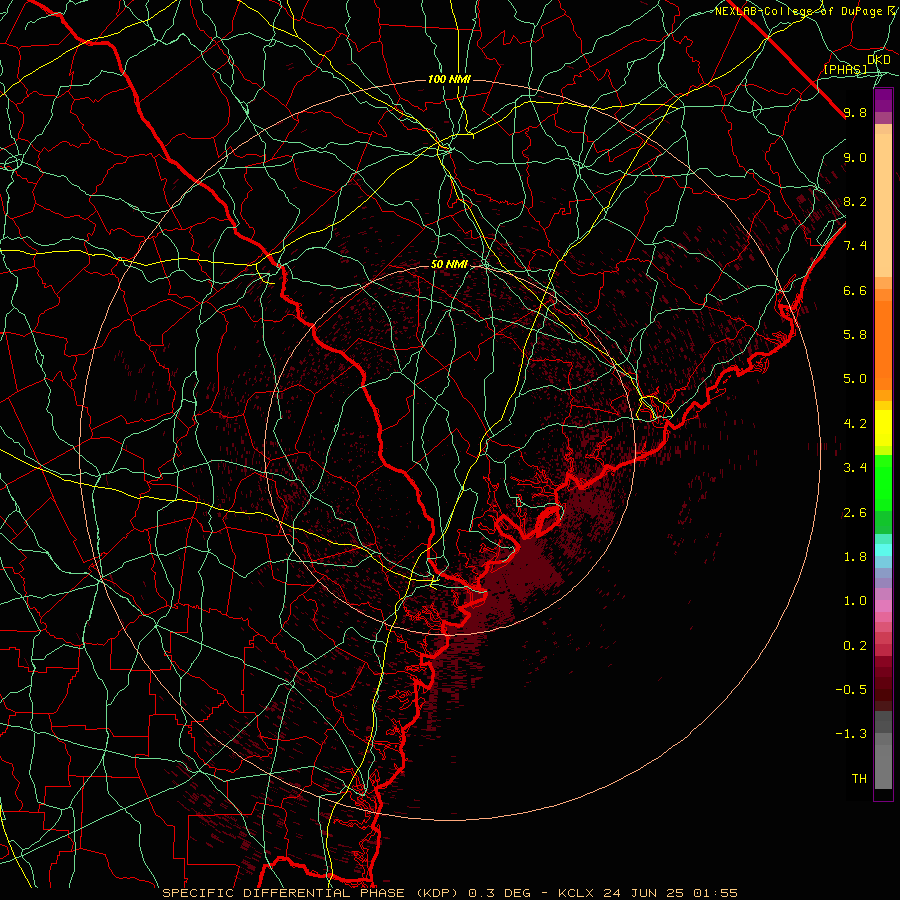This screenshot has height=900, width=900.
Task: Click the 9.0 scale label
Action: coord(855,157)
